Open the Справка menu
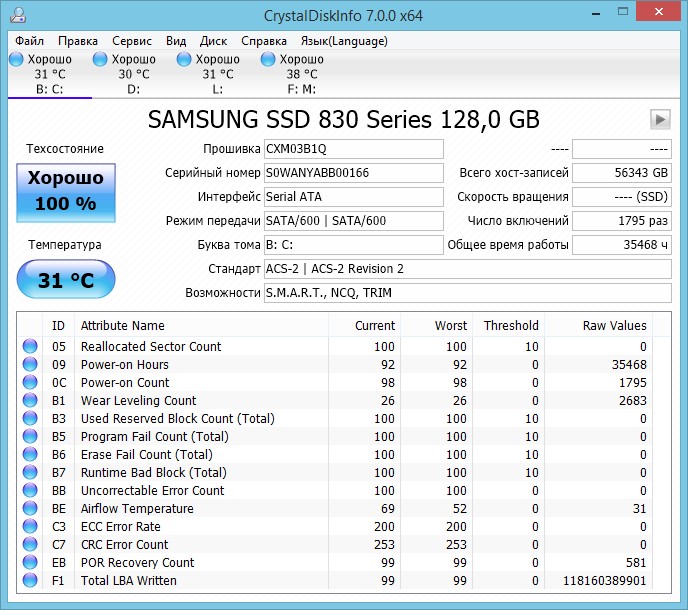The image size is (688, 610). tap(264, 41)
